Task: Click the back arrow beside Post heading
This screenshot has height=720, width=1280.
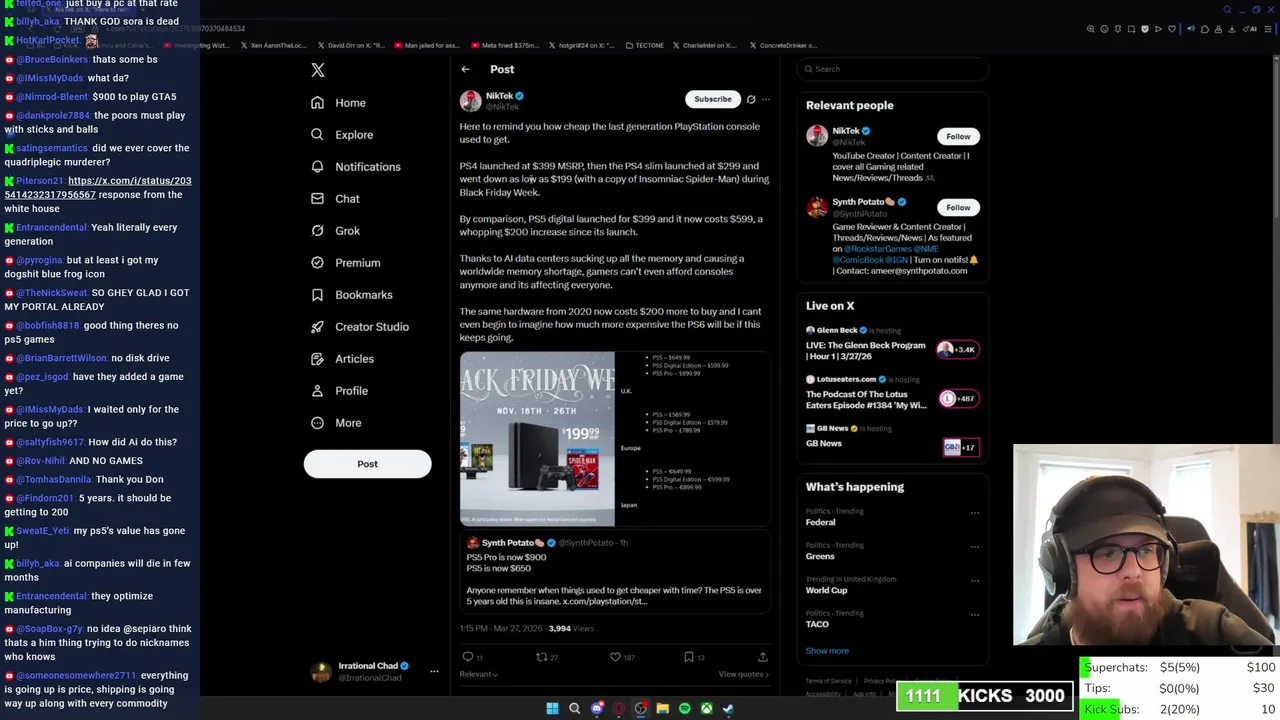Action: click(x=465, y=69)
